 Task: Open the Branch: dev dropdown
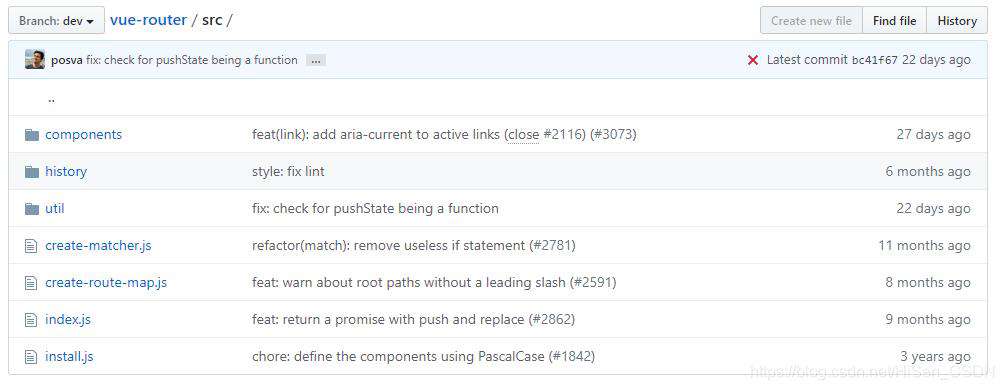click(56, 21)
